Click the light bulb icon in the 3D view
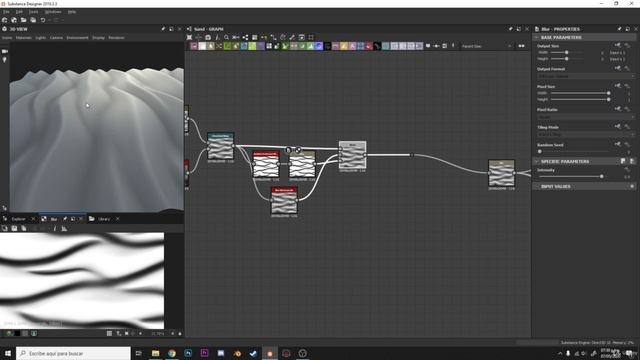 pos(5,60)
